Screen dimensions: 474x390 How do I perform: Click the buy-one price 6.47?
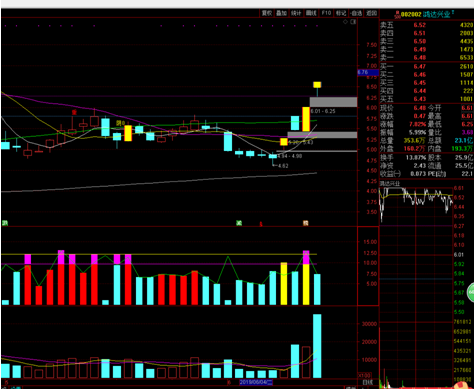pyautogui.click(x=420, y=66)
